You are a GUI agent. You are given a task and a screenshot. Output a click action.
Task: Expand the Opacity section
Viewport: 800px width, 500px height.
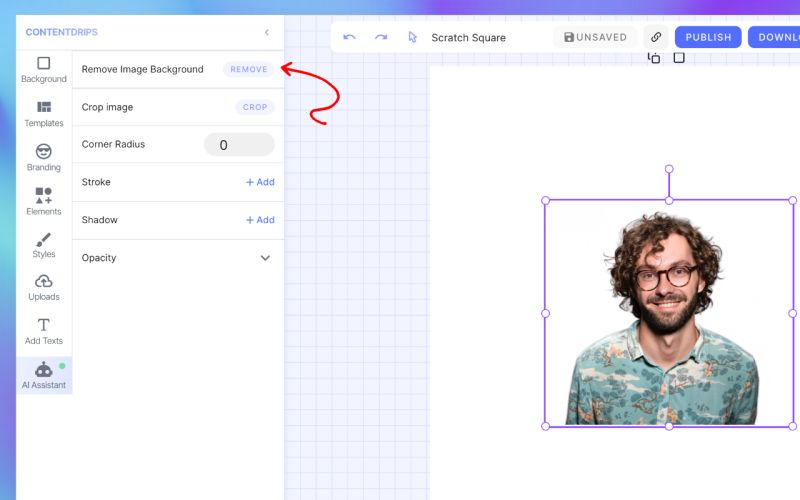[265, 258]
